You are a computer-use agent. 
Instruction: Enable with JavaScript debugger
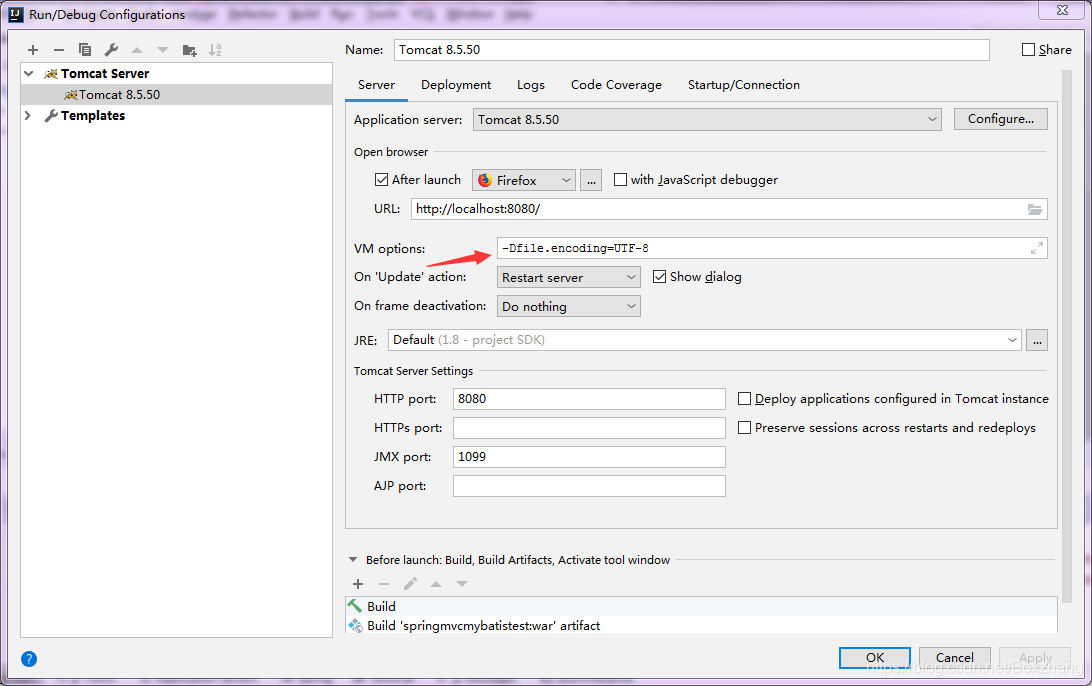[x=620, y=180]
